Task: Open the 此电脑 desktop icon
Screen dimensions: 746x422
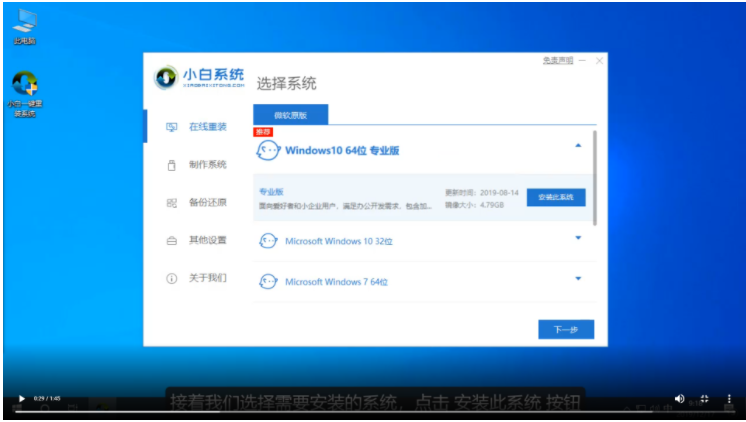Action: [x=25, y=27]
